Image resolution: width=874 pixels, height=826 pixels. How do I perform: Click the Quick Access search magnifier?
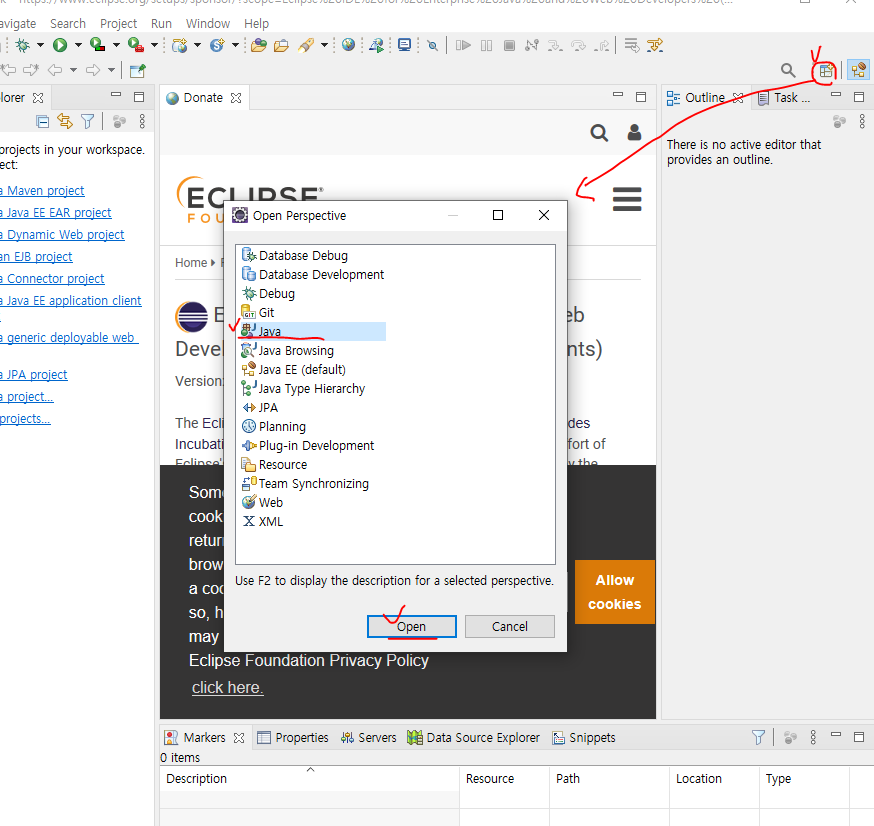point(788,70)
